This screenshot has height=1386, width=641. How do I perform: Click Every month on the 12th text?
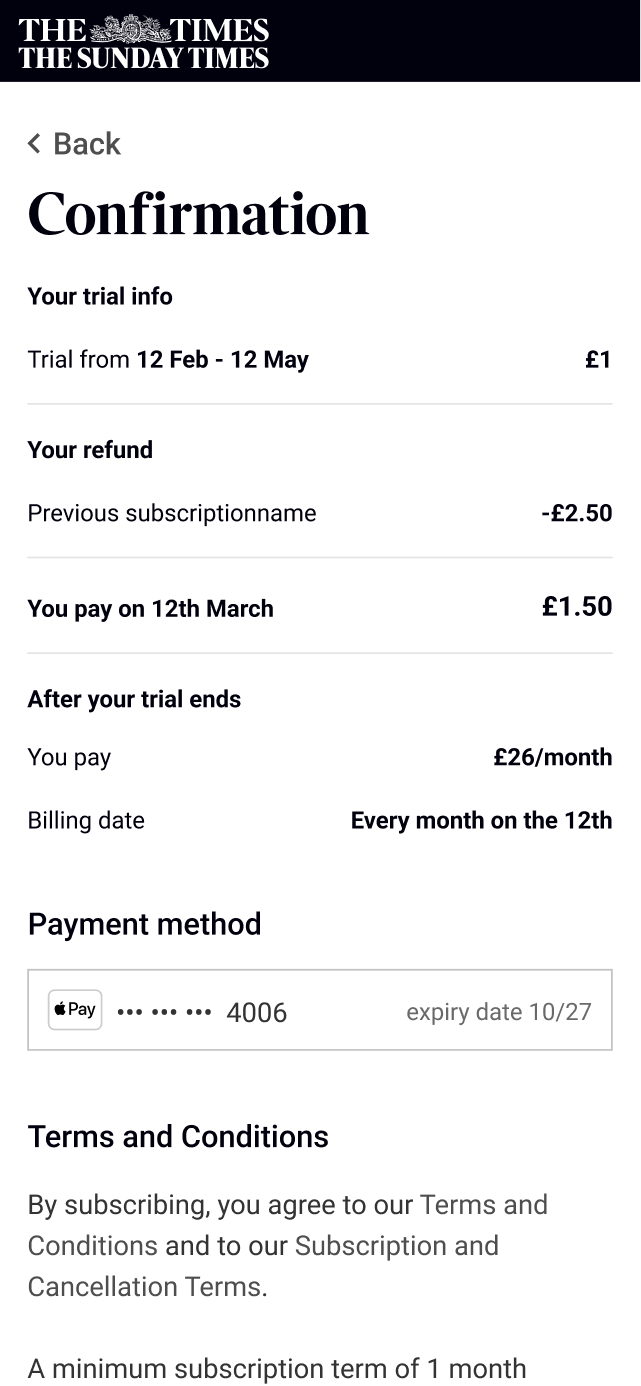point(481,821)
